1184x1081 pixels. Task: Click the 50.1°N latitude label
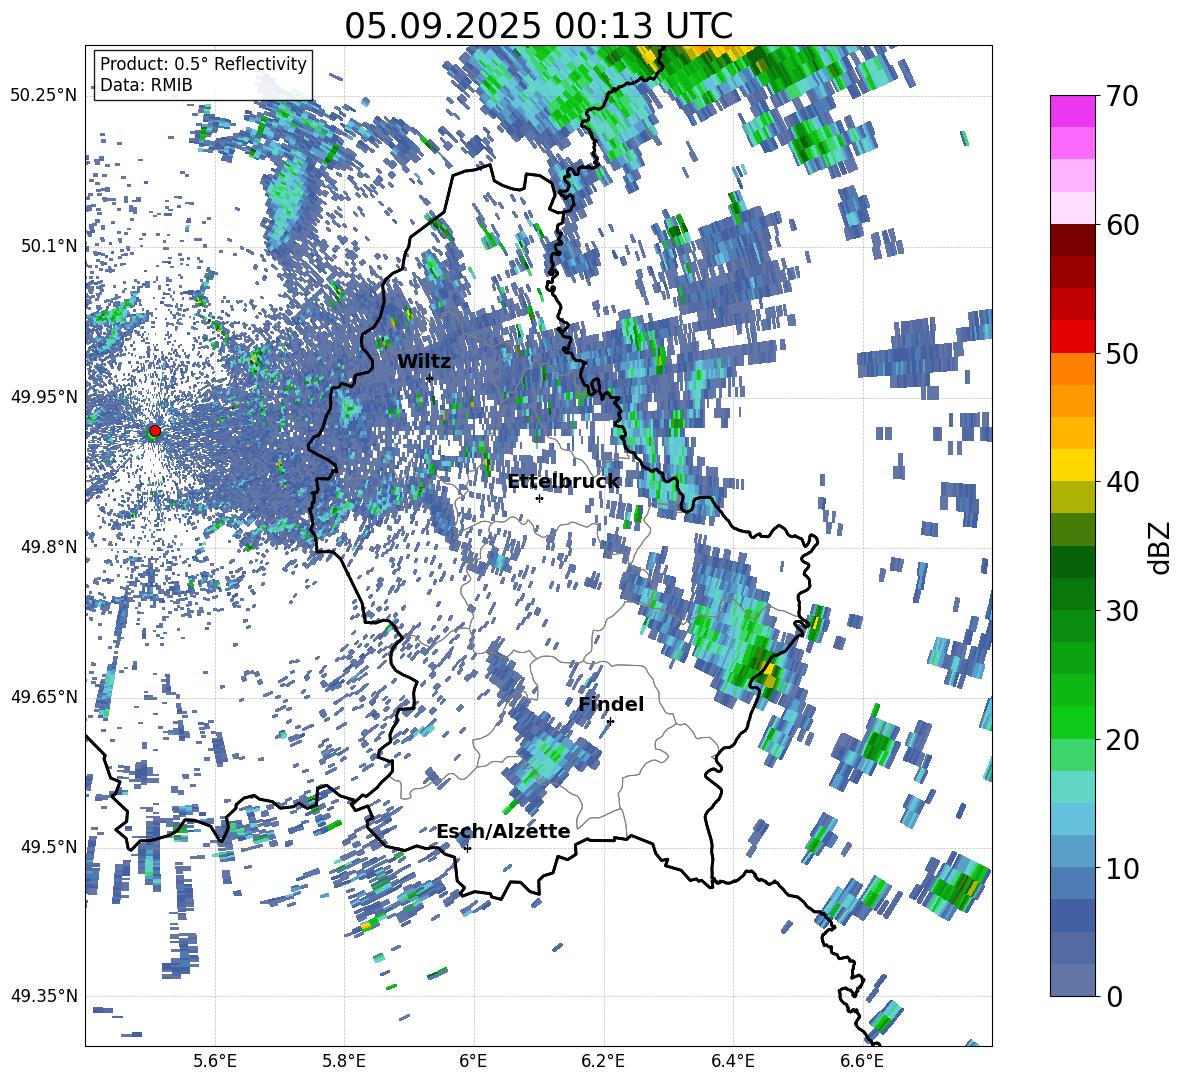tap(48, 246)
